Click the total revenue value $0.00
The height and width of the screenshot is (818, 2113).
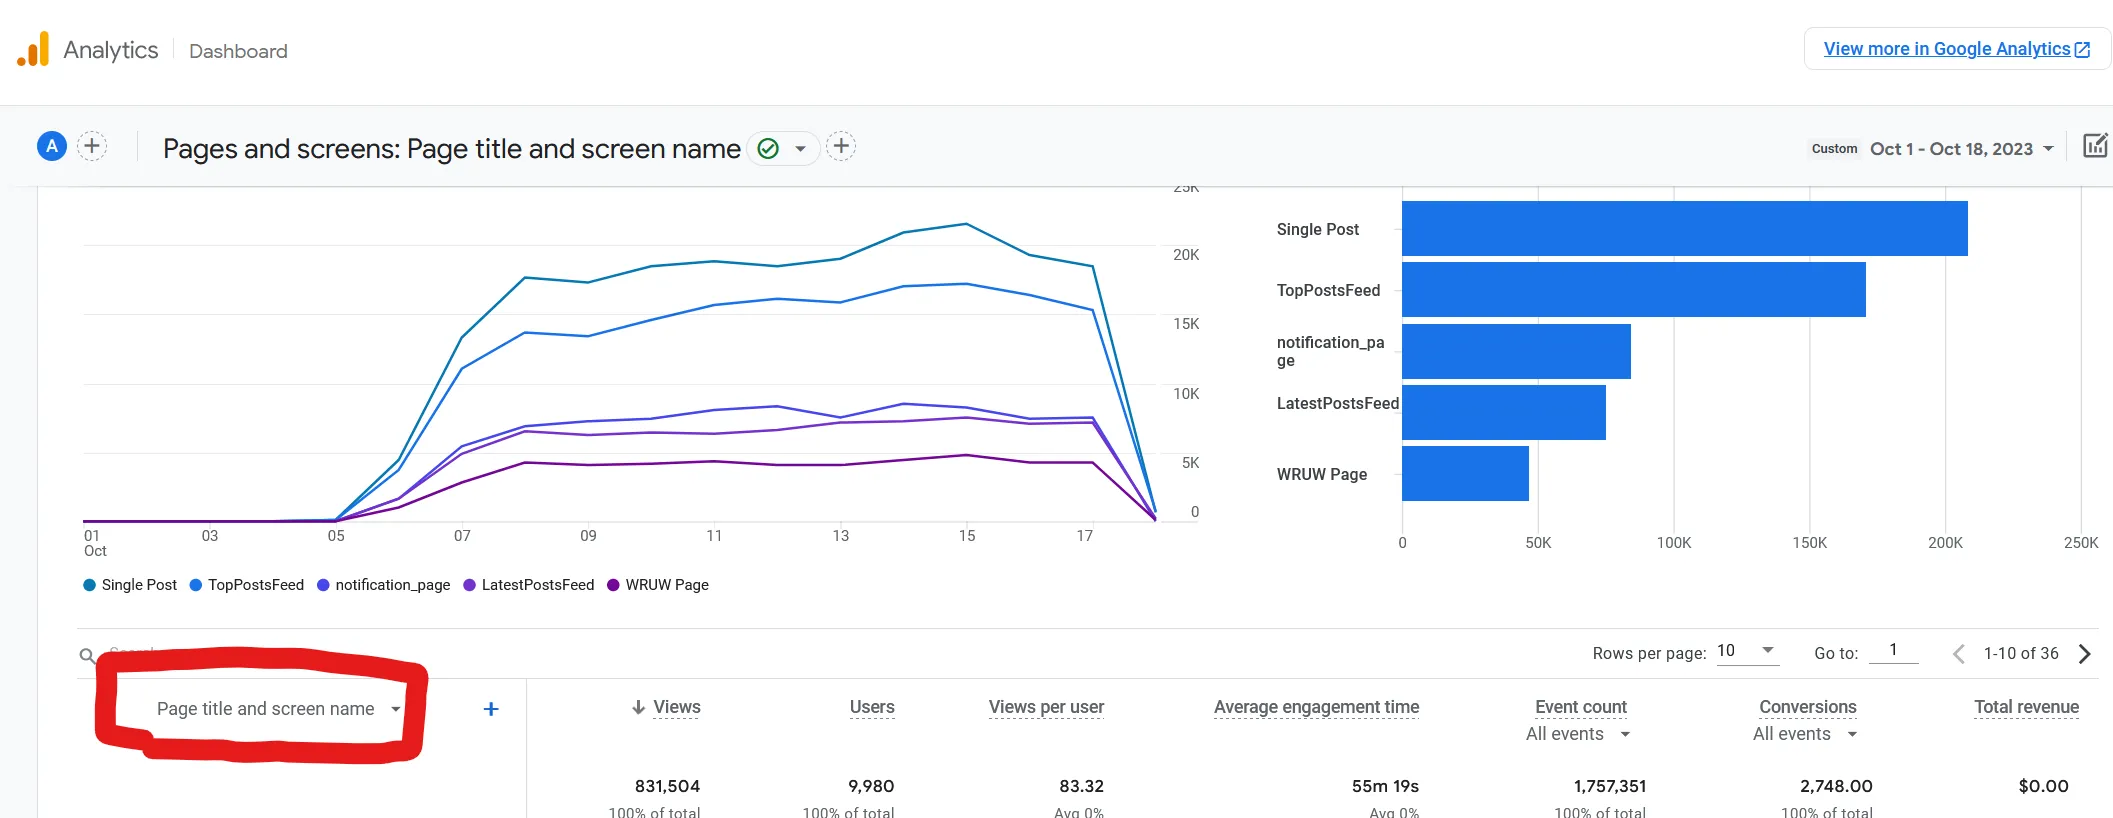[x=2043, y=786]
